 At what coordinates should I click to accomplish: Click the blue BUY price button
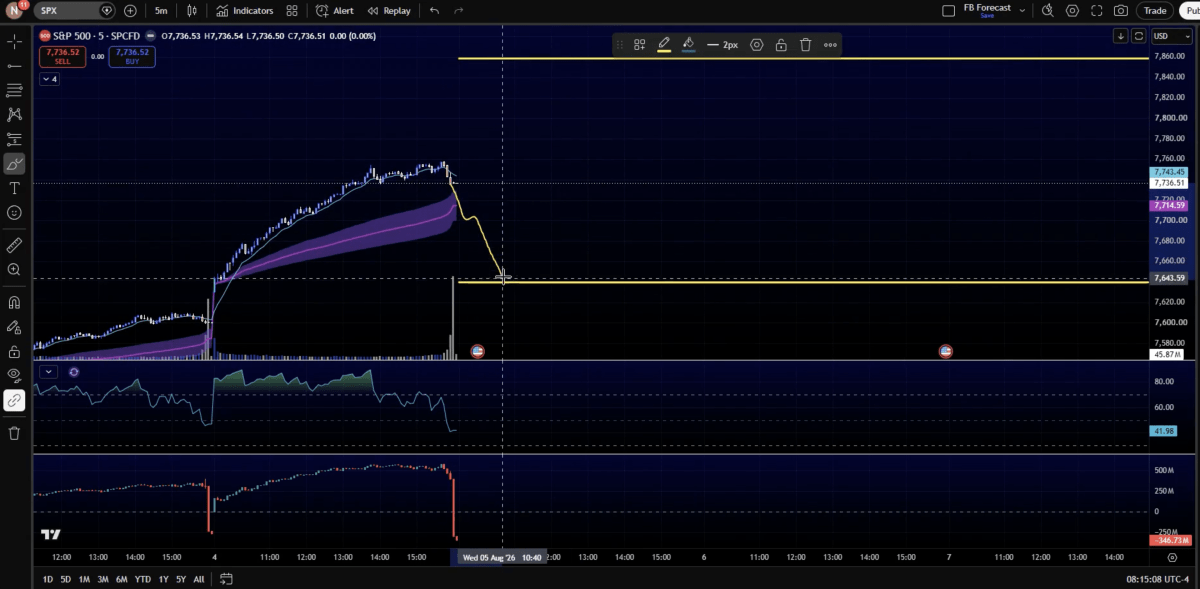(132, 56)
